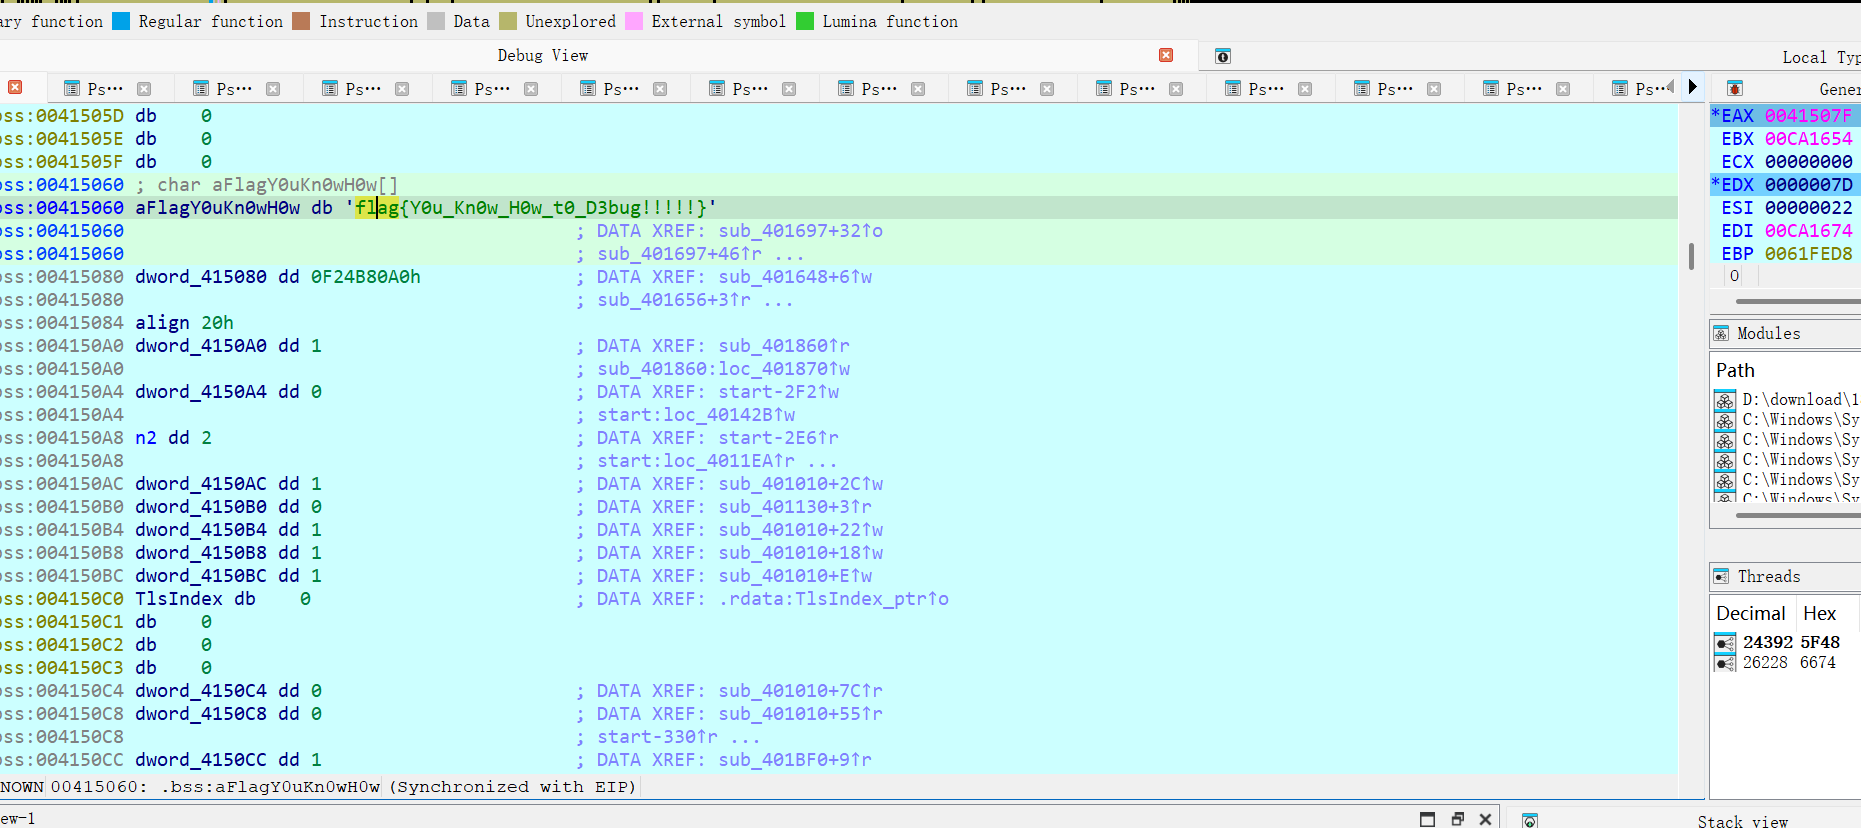Click the Modules list horizontal scrollbar
The width and height of the screenshot is (1861, 828).
pos(1798,515)
